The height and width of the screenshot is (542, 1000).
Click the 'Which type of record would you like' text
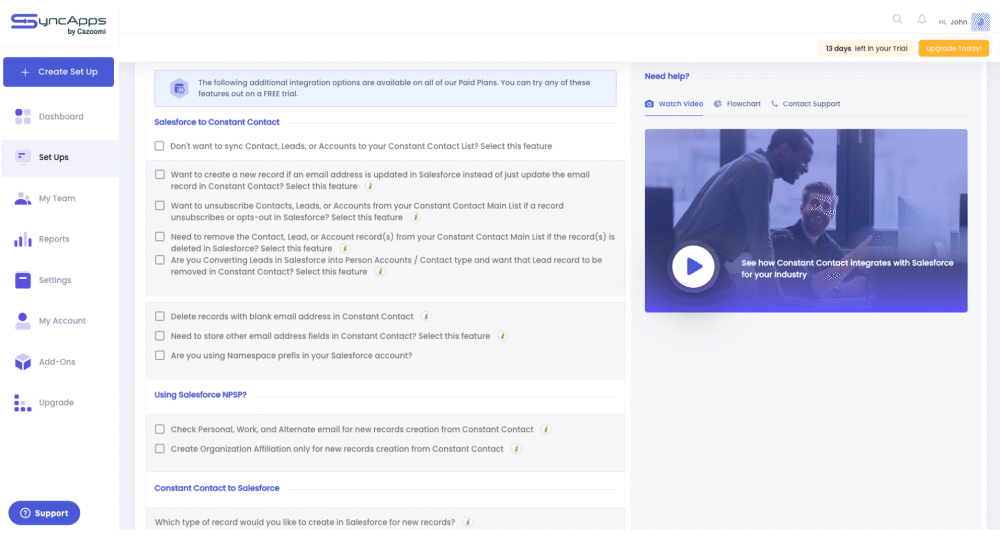pos(305,522)
